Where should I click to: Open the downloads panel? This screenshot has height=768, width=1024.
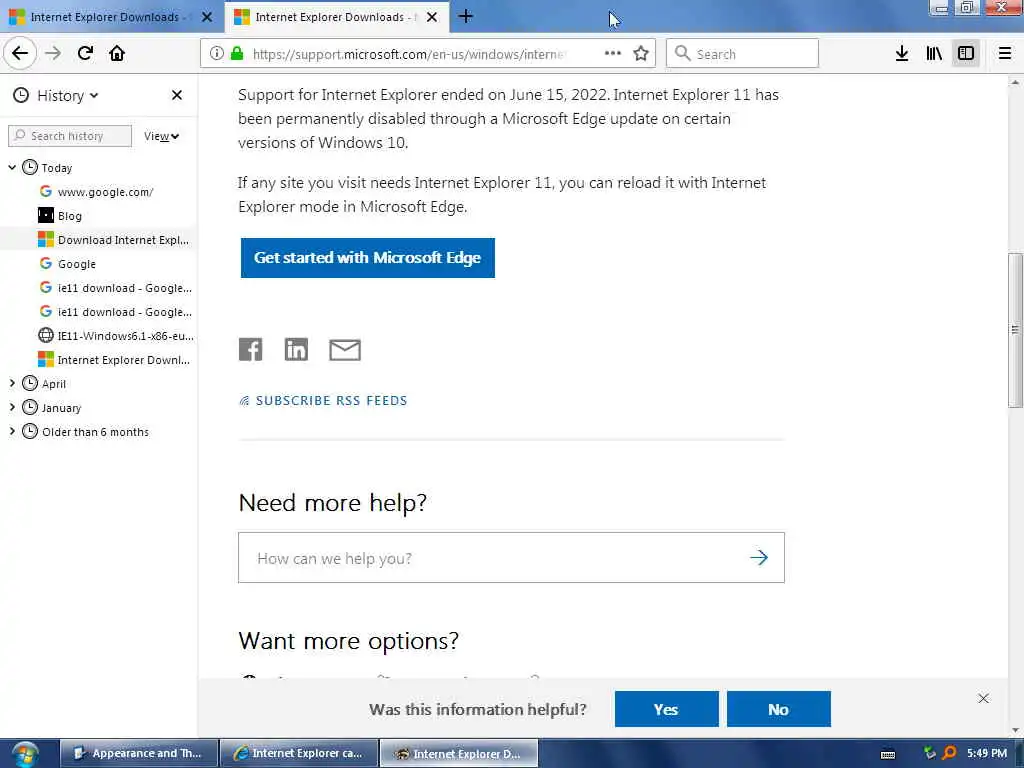coord(902,54)
